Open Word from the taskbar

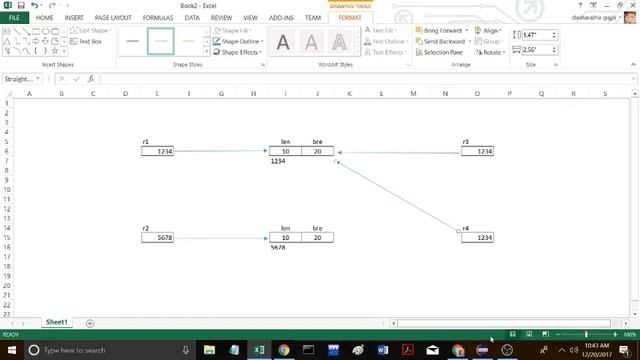point(382,350)
